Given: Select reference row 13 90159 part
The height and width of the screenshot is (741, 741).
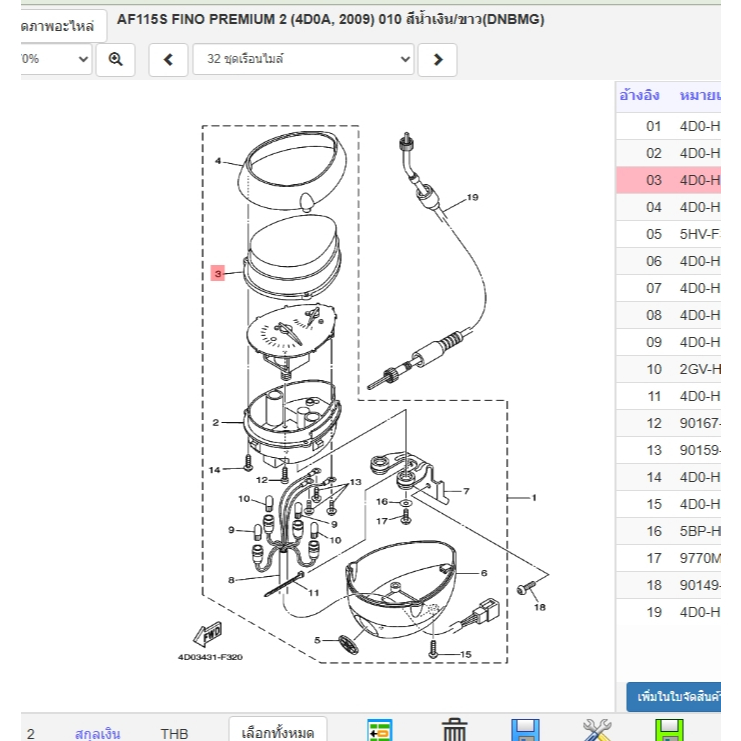Looking at the screenshot, I should [668, 450].
